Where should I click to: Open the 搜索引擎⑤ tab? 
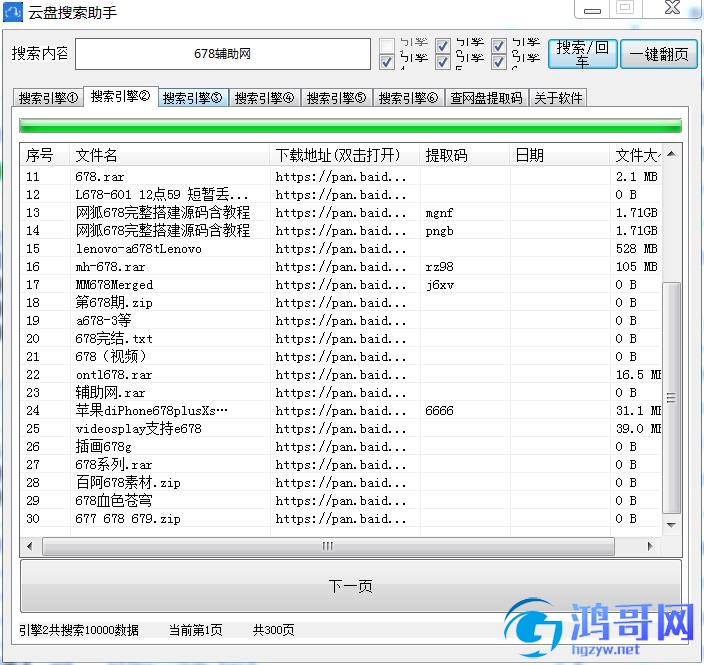coord(336,98)
